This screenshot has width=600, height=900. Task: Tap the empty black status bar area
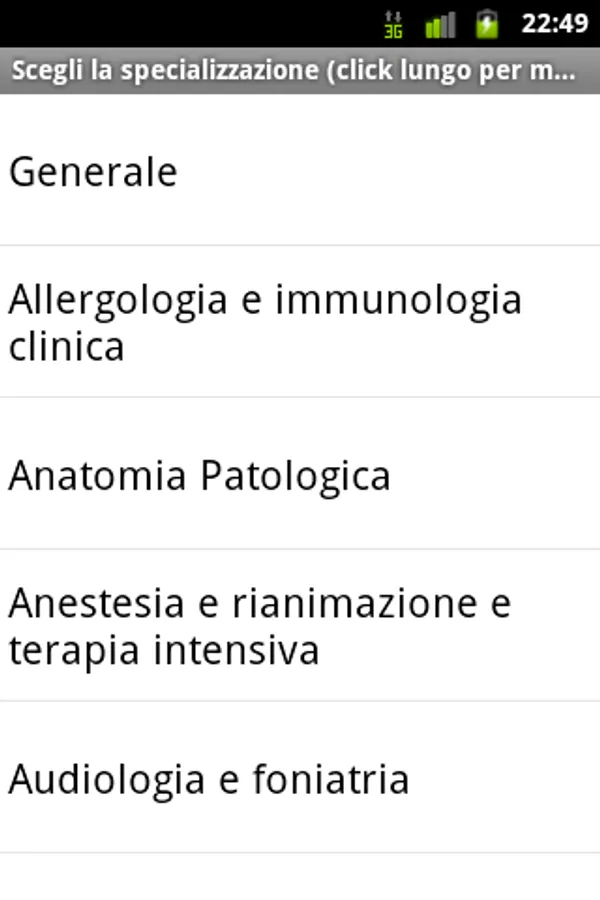click(x=189, y=24)
